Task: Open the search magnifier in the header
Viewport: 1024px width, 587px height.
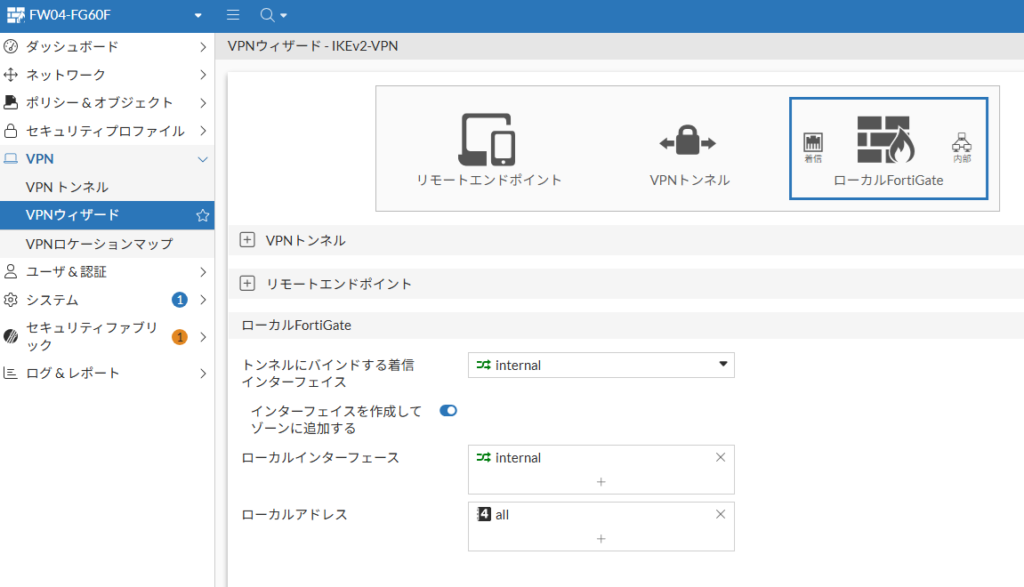Action: click(267, 14)
